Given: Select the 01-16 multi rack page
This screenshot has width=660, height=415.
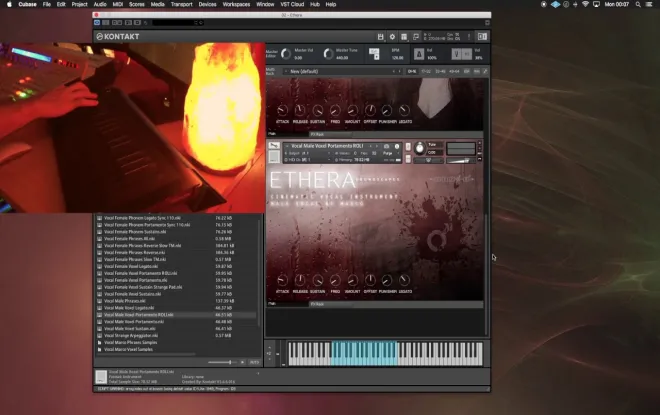Looking at the screenshot, I should [412, 72].
